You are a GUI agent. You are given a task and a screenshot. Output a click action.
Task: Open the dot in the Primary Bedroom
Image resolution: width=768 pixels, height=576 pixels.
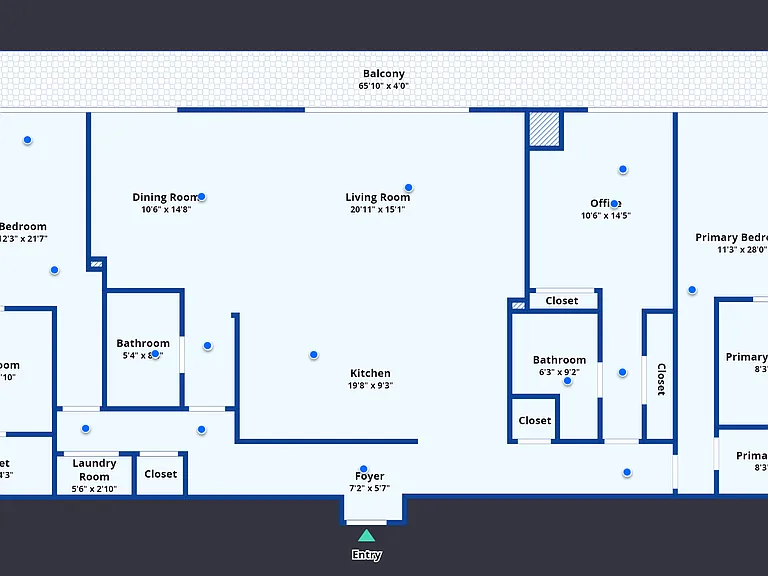692,290
